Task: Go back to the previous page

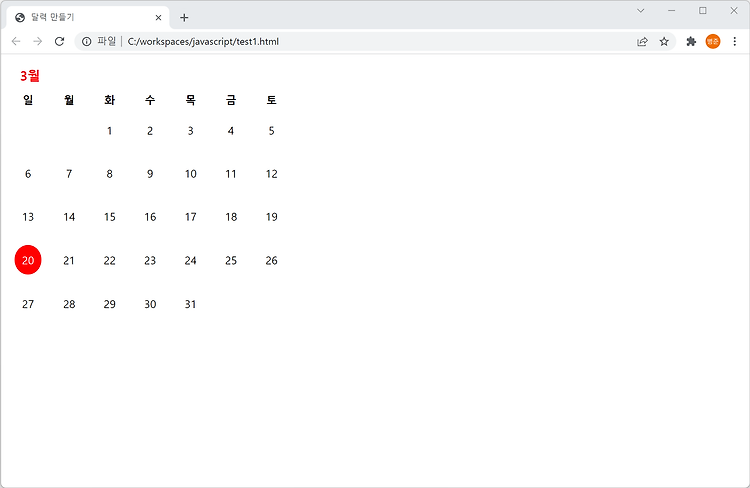Action: point(16,42)
